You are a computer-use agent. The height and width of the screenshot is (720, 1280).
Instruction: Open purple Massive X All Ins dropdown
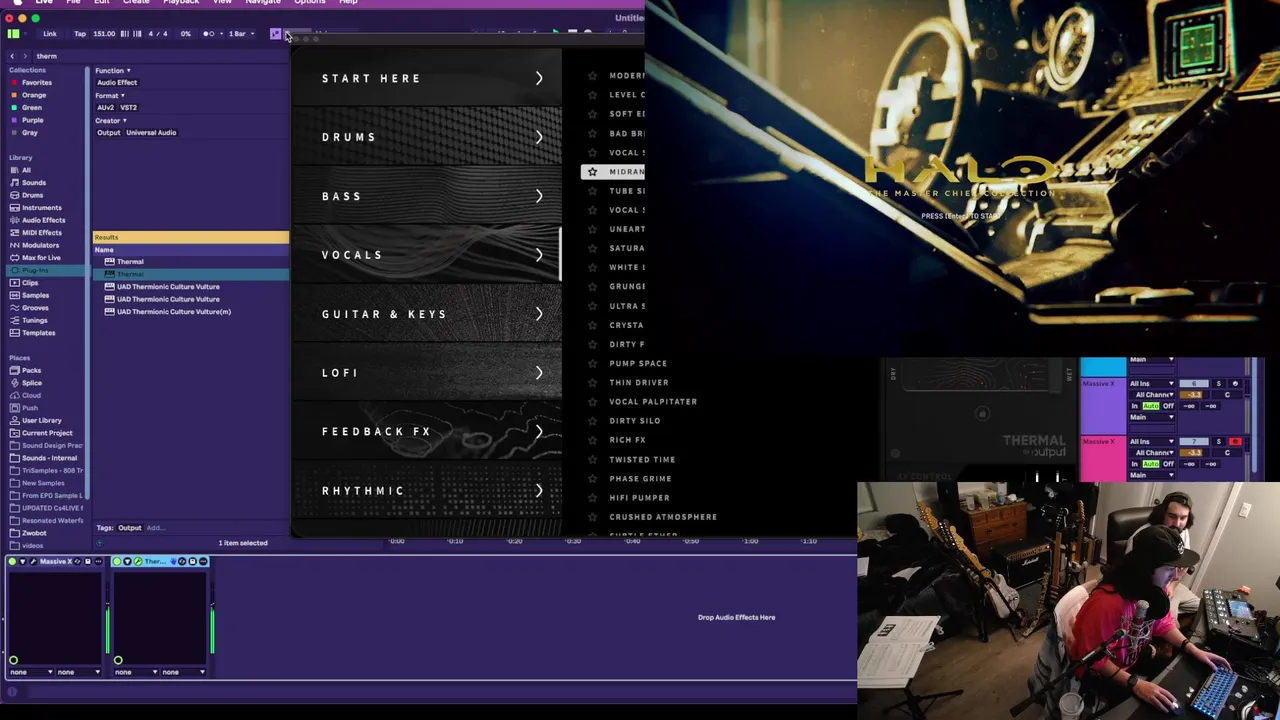1152,384
